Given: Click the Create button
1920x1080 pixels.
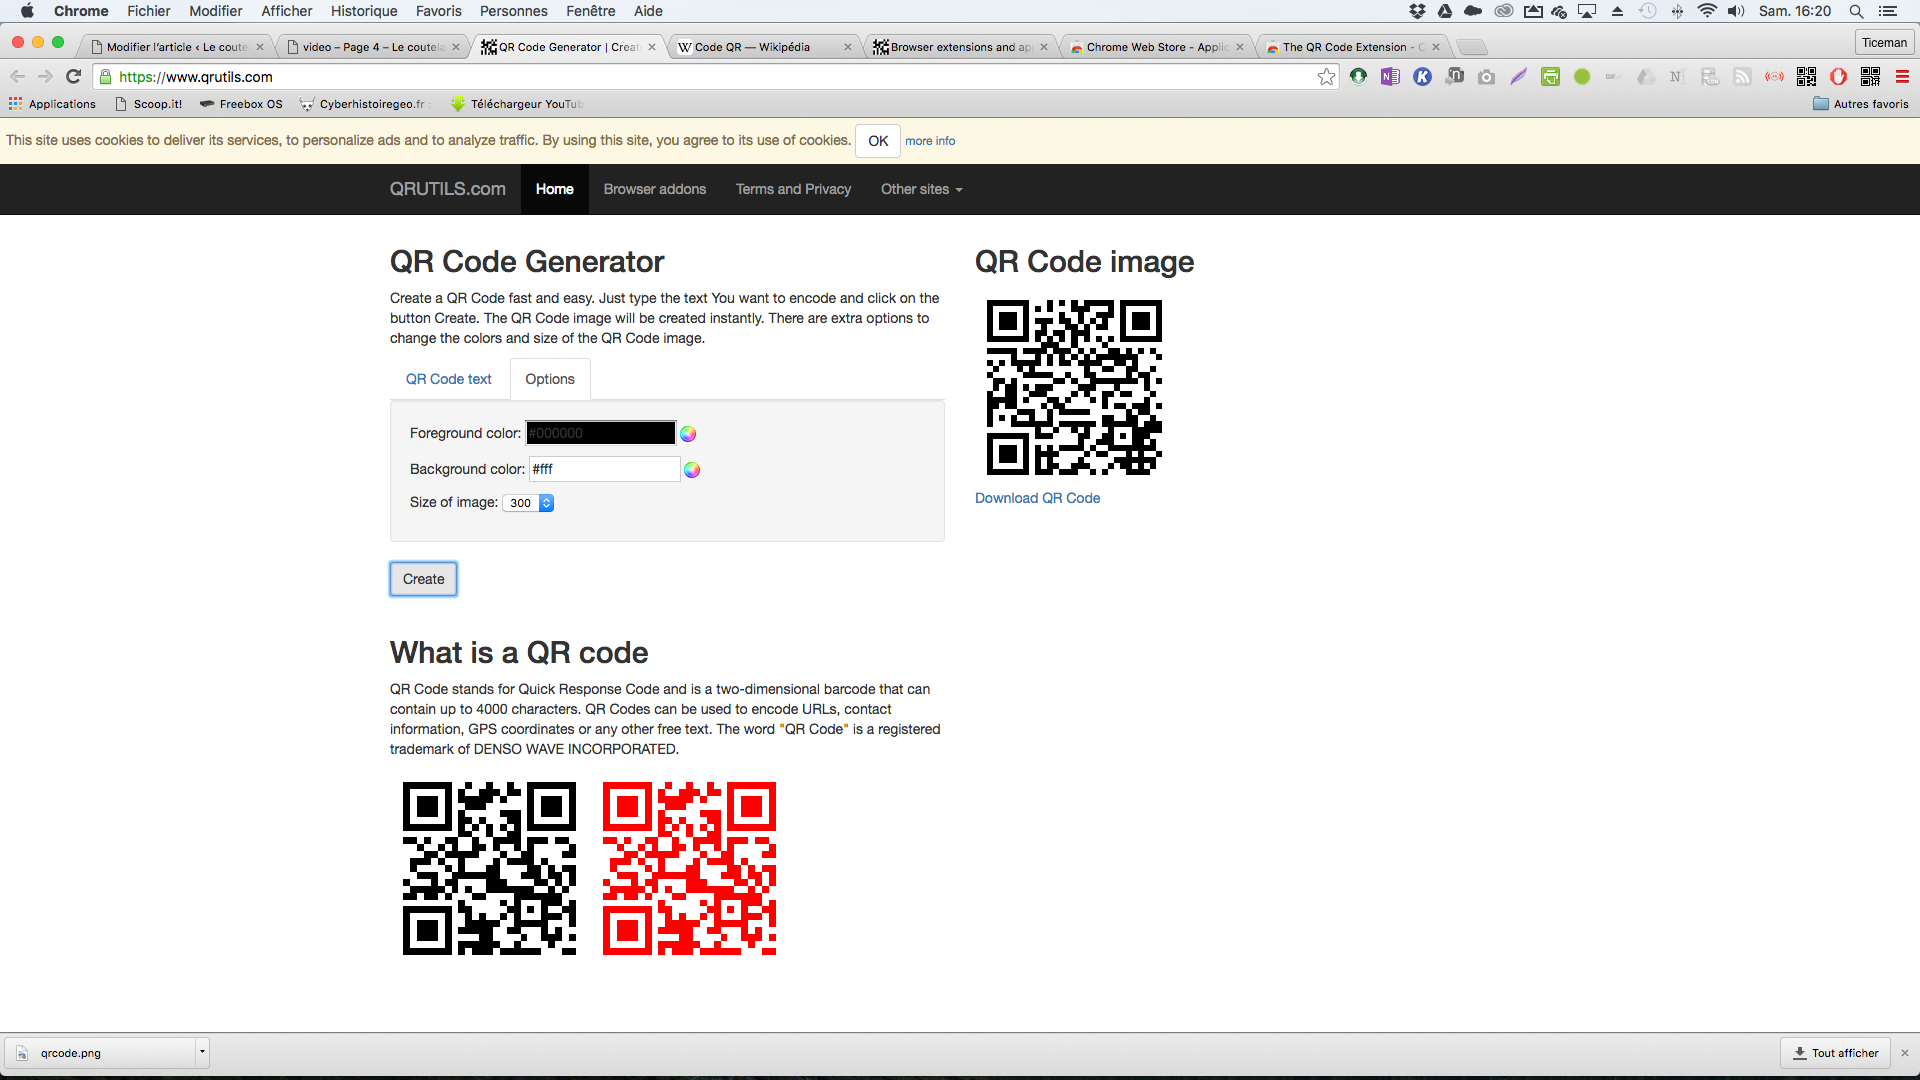Looking at the screenshot, I should coord(423,579).
